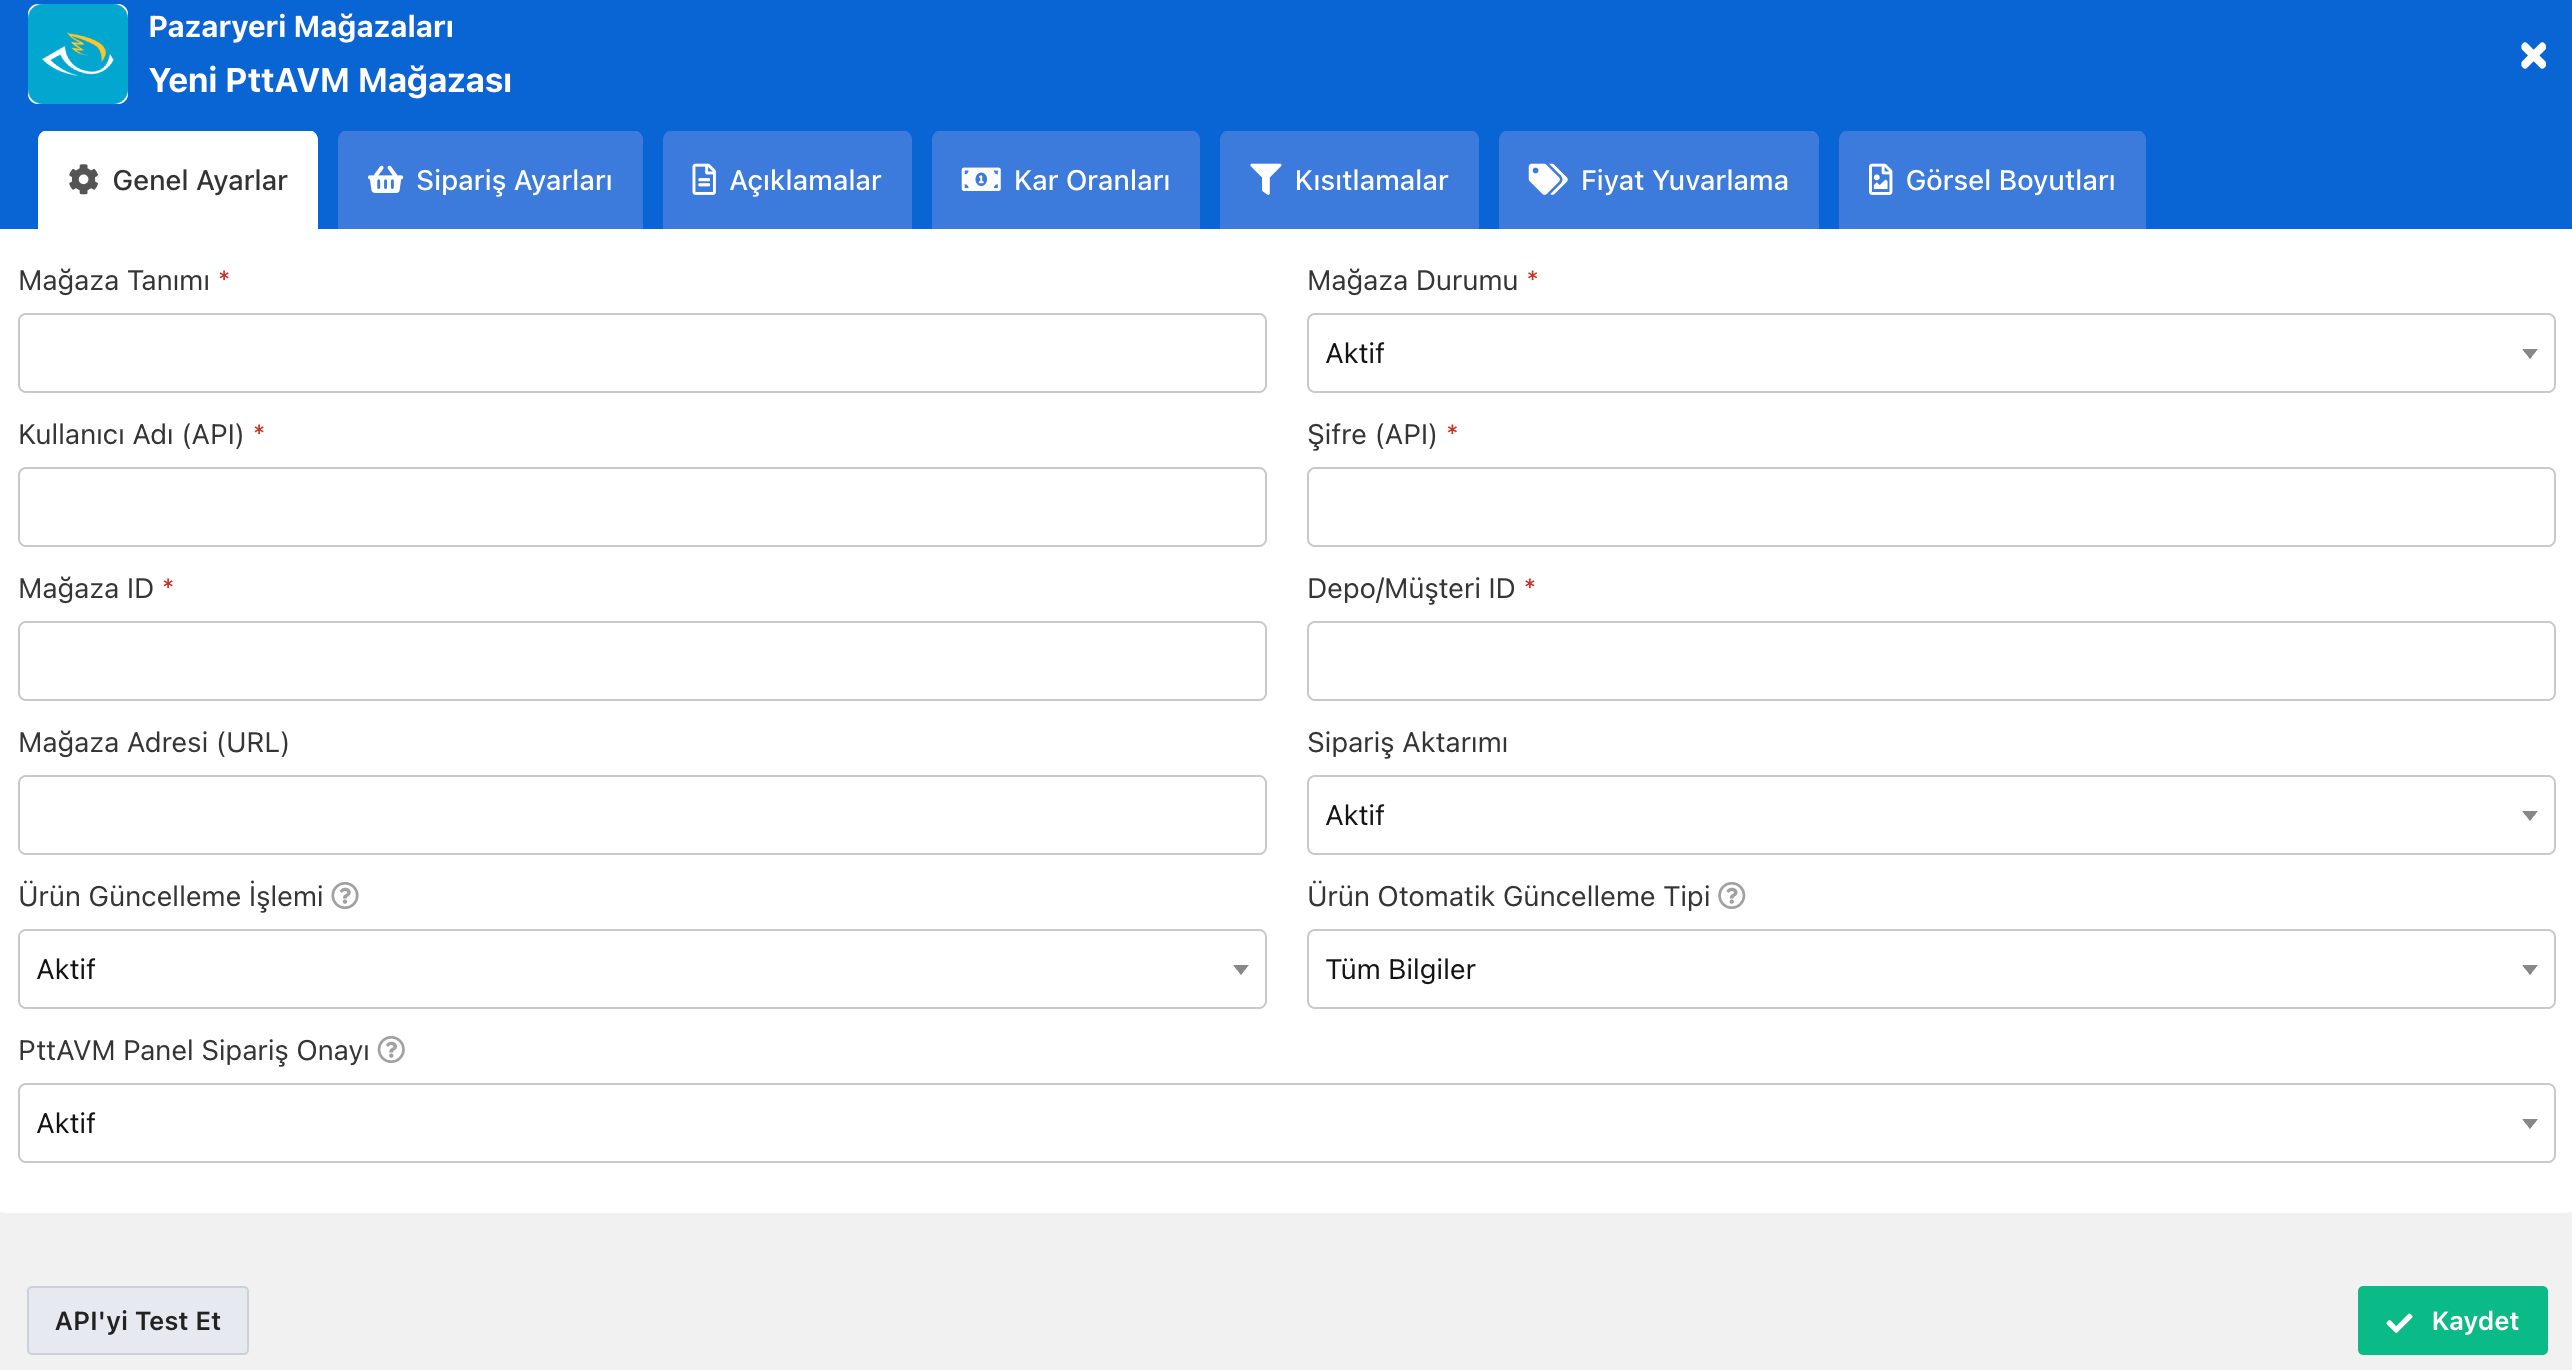The image size is (2572, 1370).
Task: Click the PttAVM logo icon
Action: coord(78,54)
